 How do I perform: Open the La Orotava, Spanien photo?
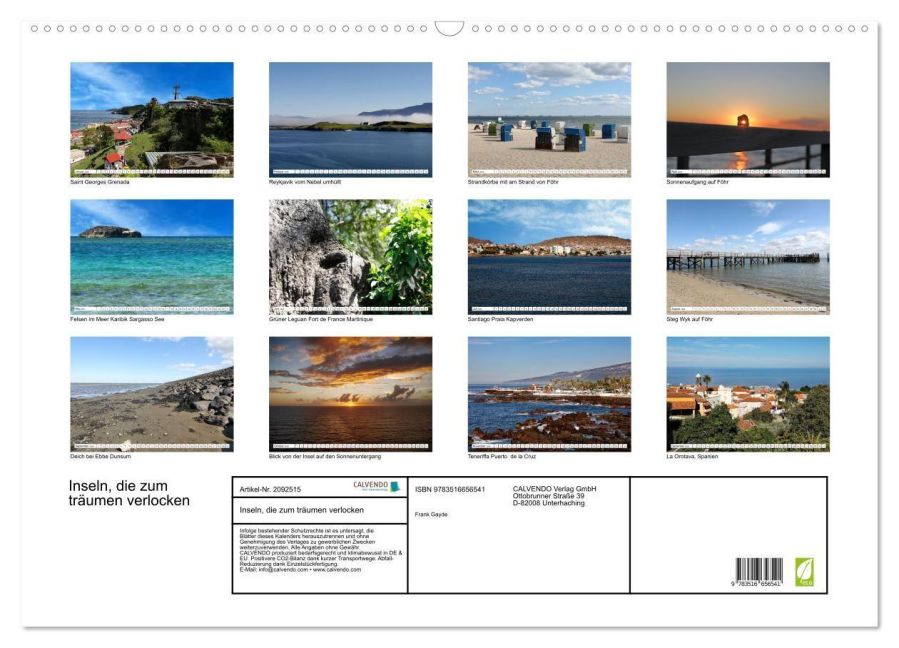747,393
